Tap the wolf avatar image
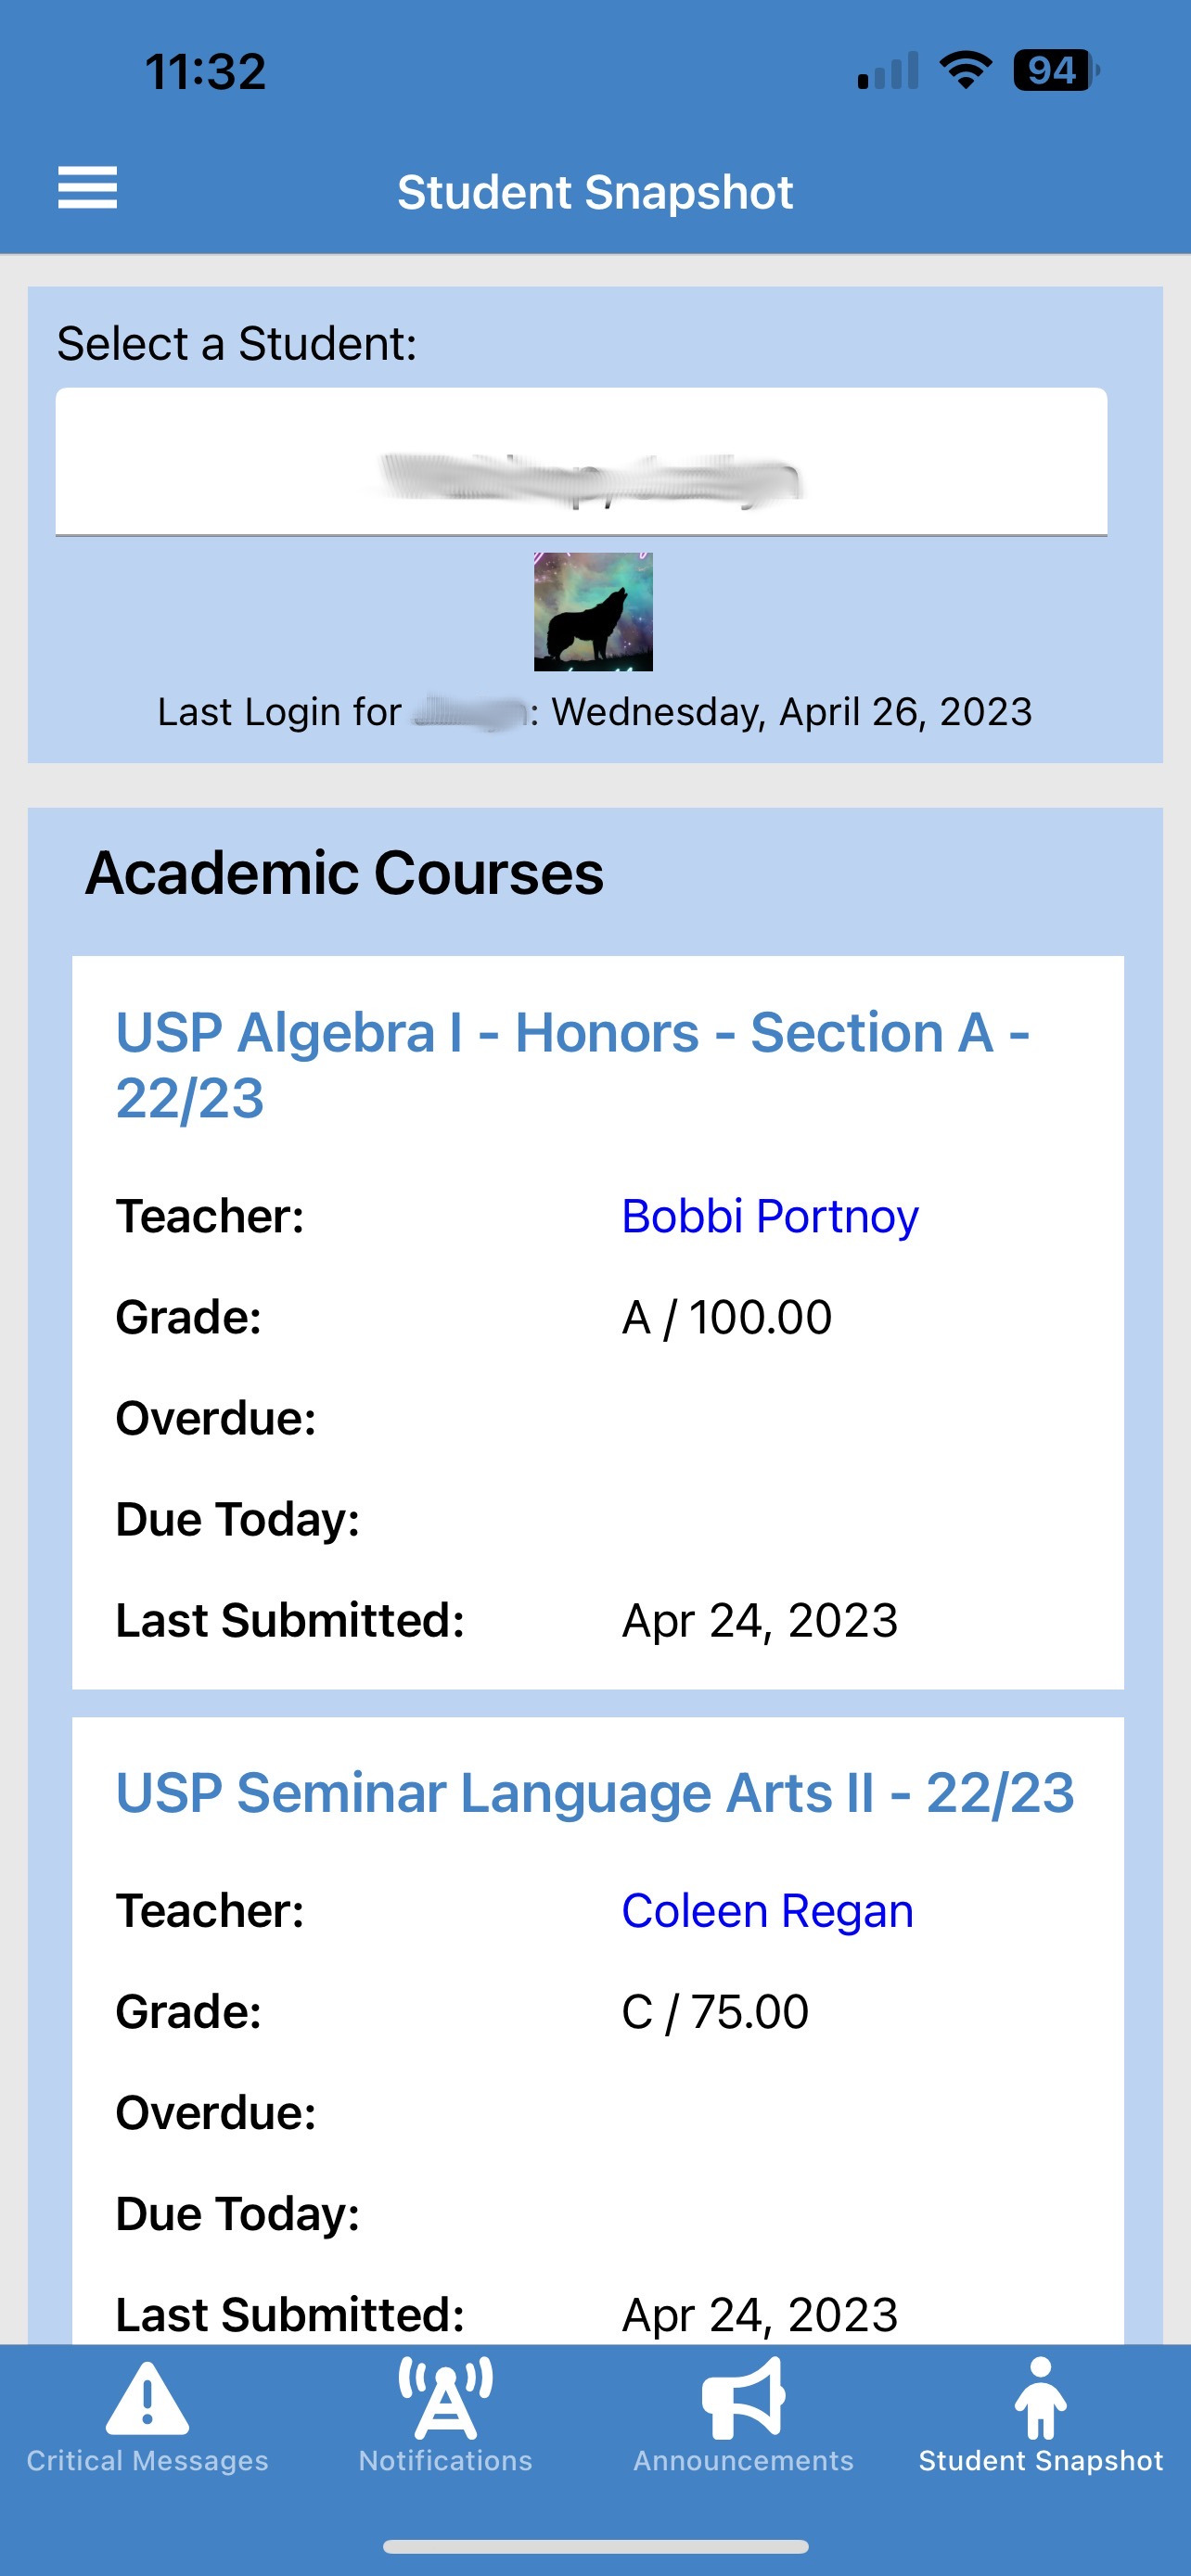The width and height of the screenshot is (1191, 2576). (x=593, y=611)
